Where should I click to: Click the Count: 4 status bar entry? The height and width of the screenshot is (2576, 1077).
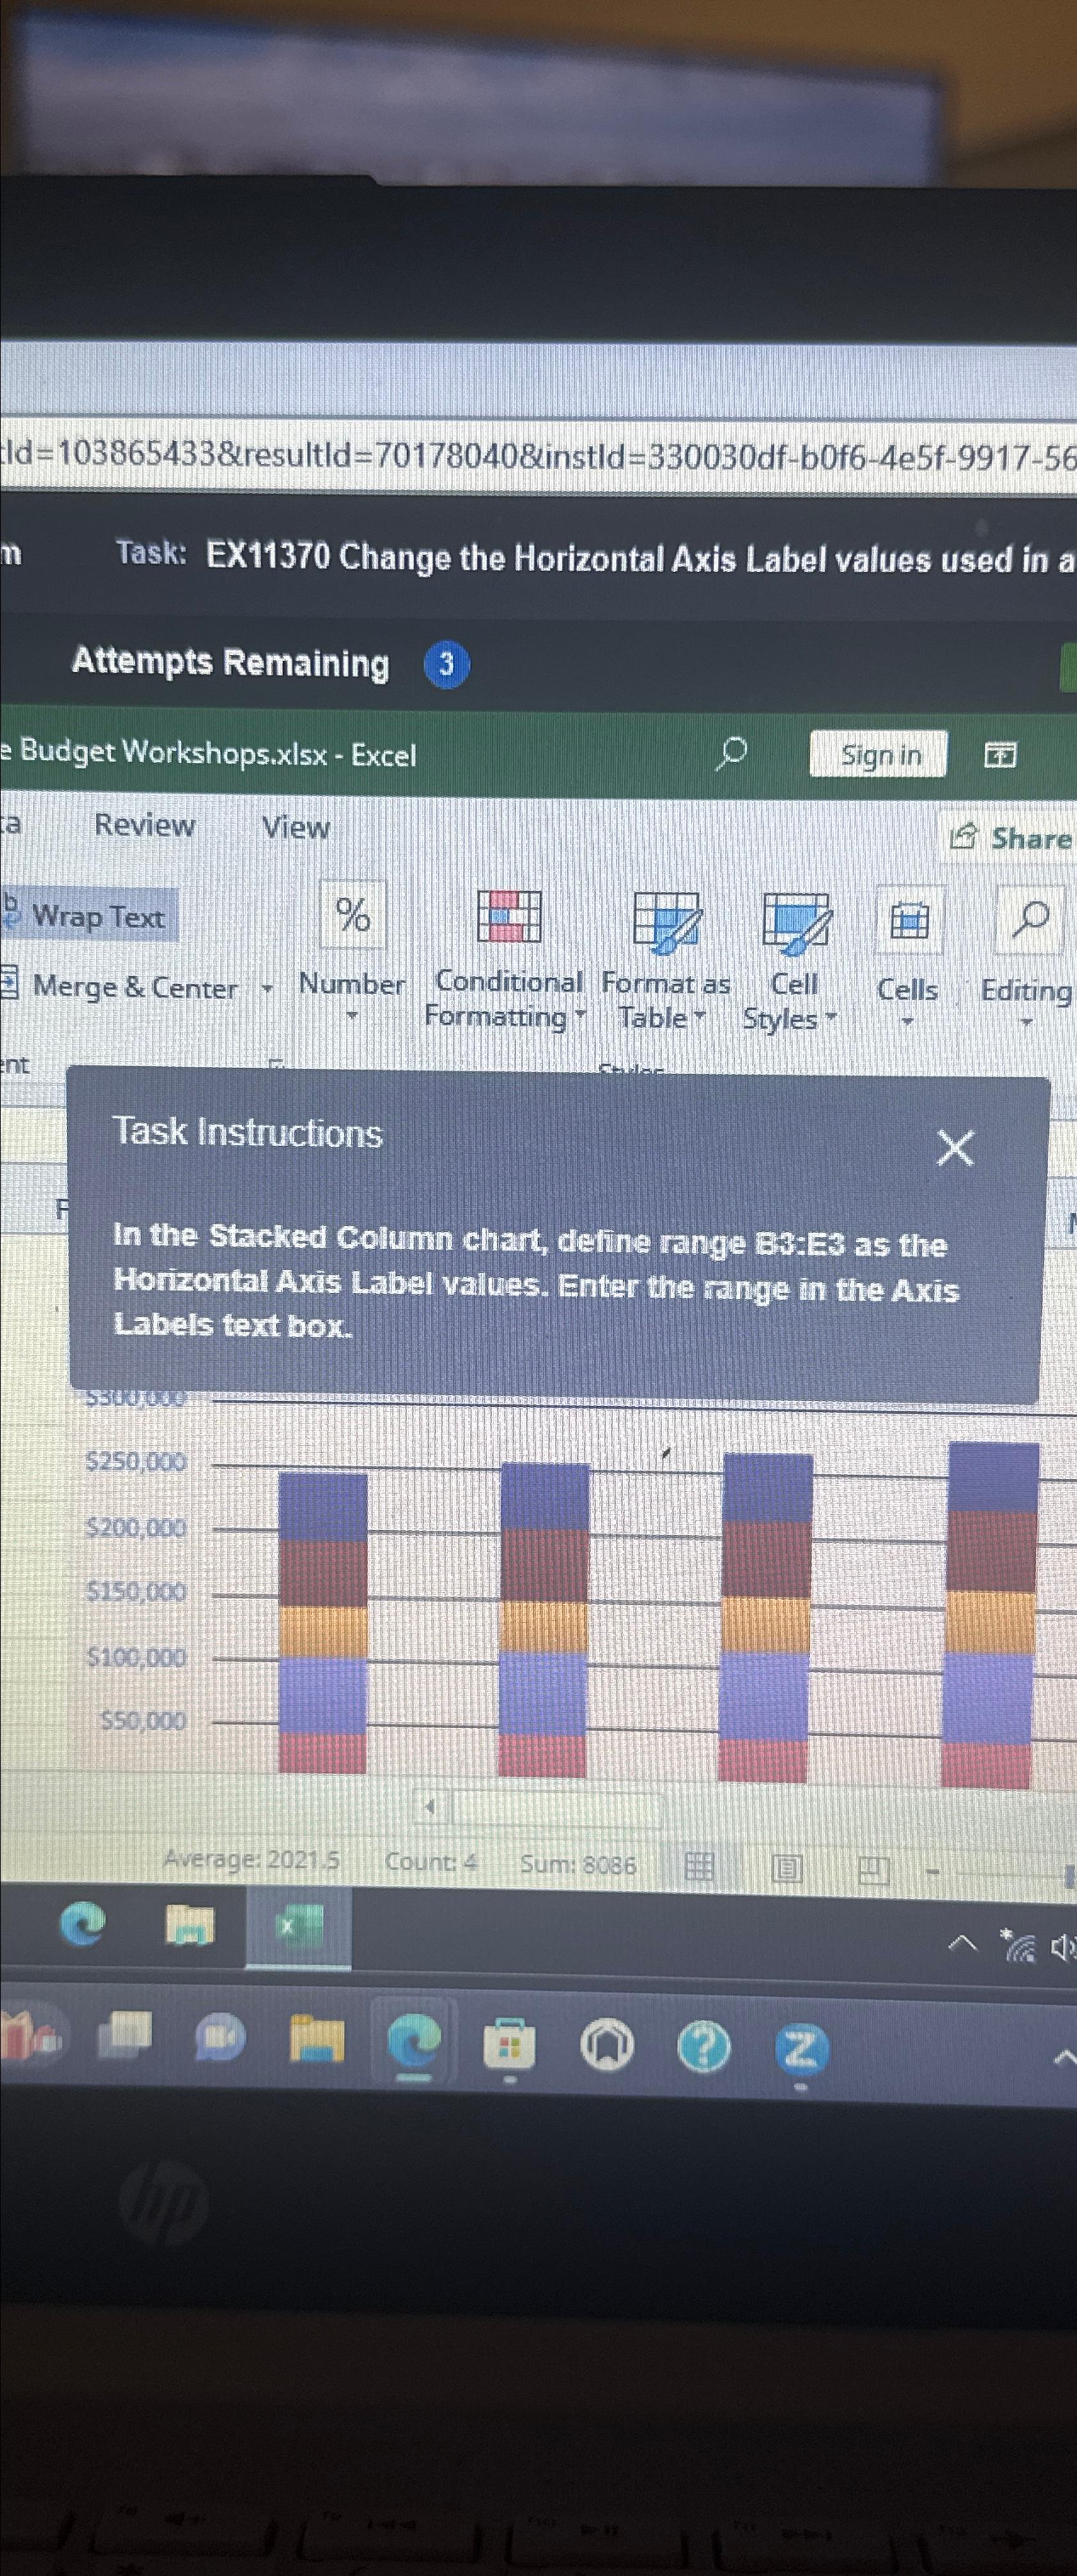click(431, 1862)
